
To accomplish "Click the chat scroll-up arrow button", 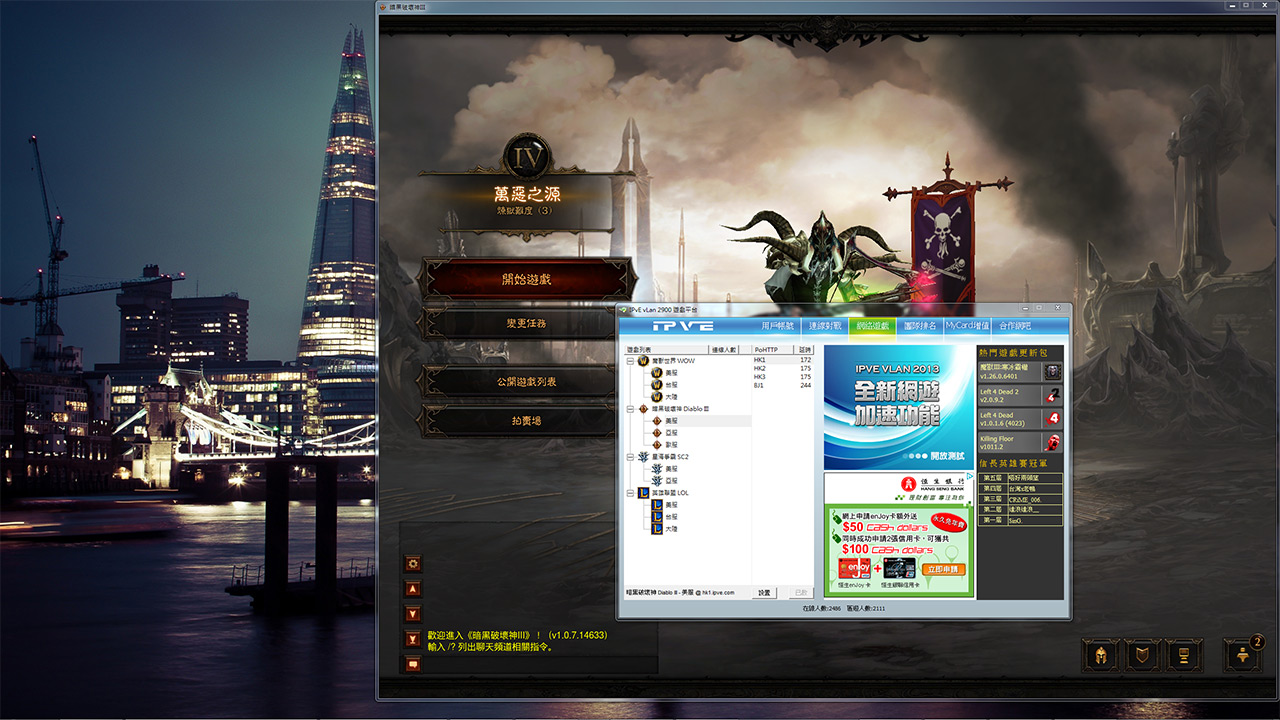I will [413, 589].
